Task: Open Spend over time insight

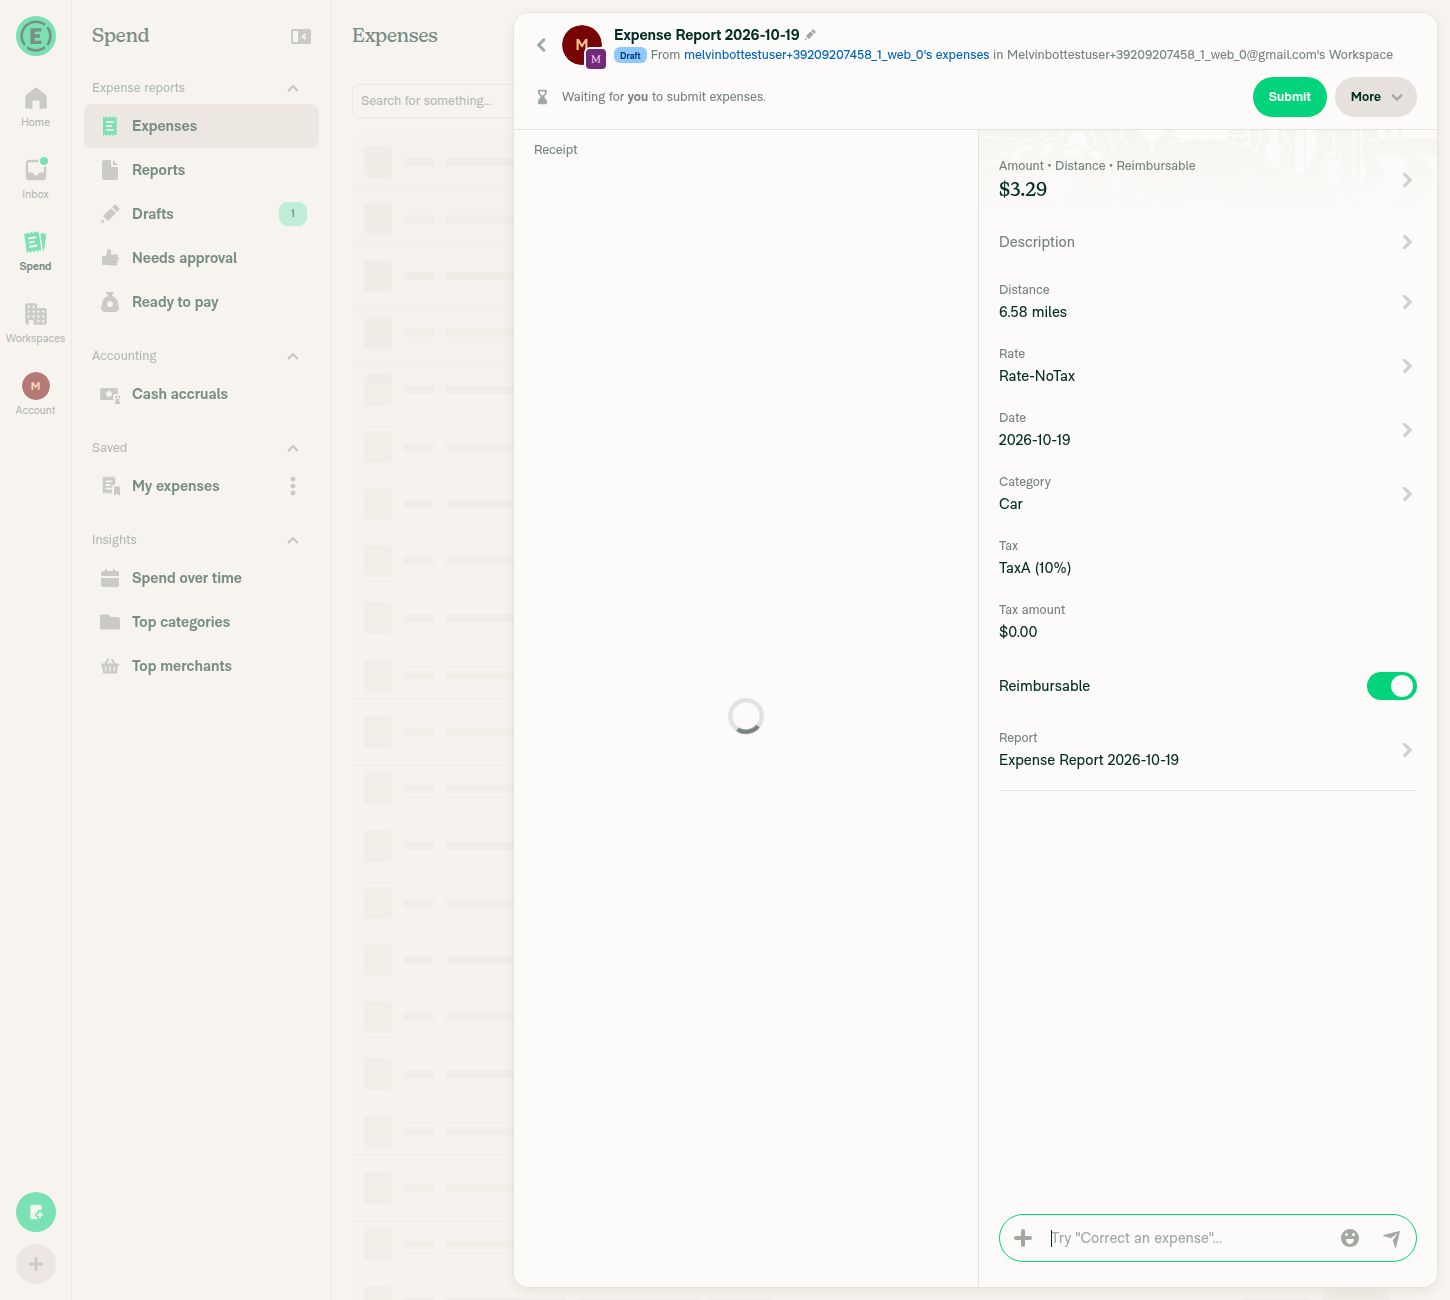Action: point(201,578)
